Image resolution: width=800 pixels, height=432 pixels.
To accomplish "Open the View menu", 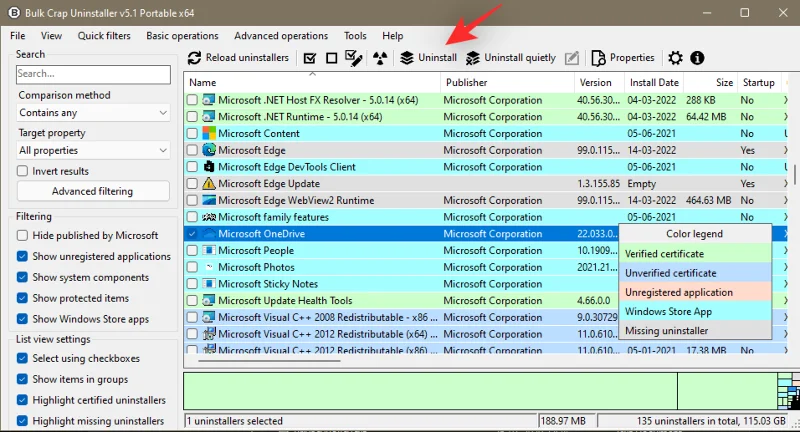I will pos(51,36).
